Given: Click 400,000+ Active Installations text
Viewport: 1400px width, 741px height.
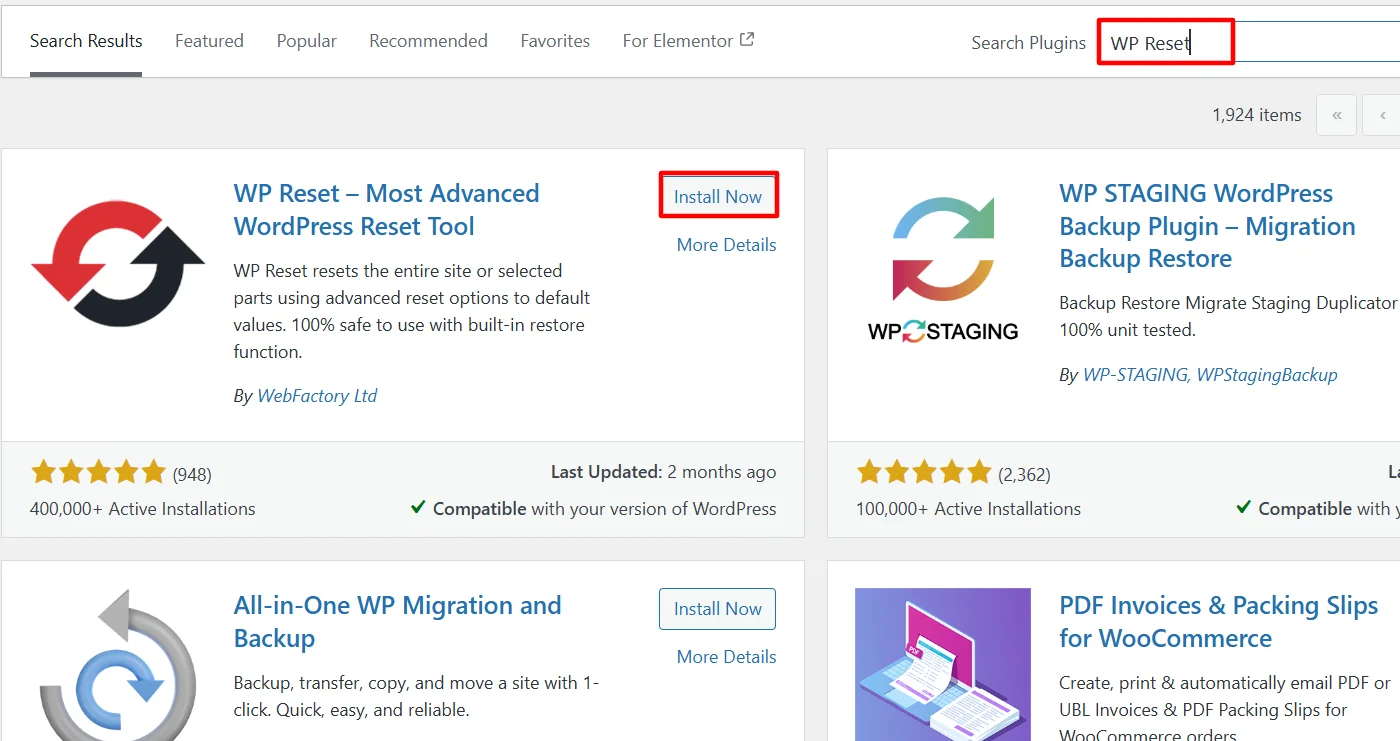Looking at the screenshot, I should coord(143,509).
